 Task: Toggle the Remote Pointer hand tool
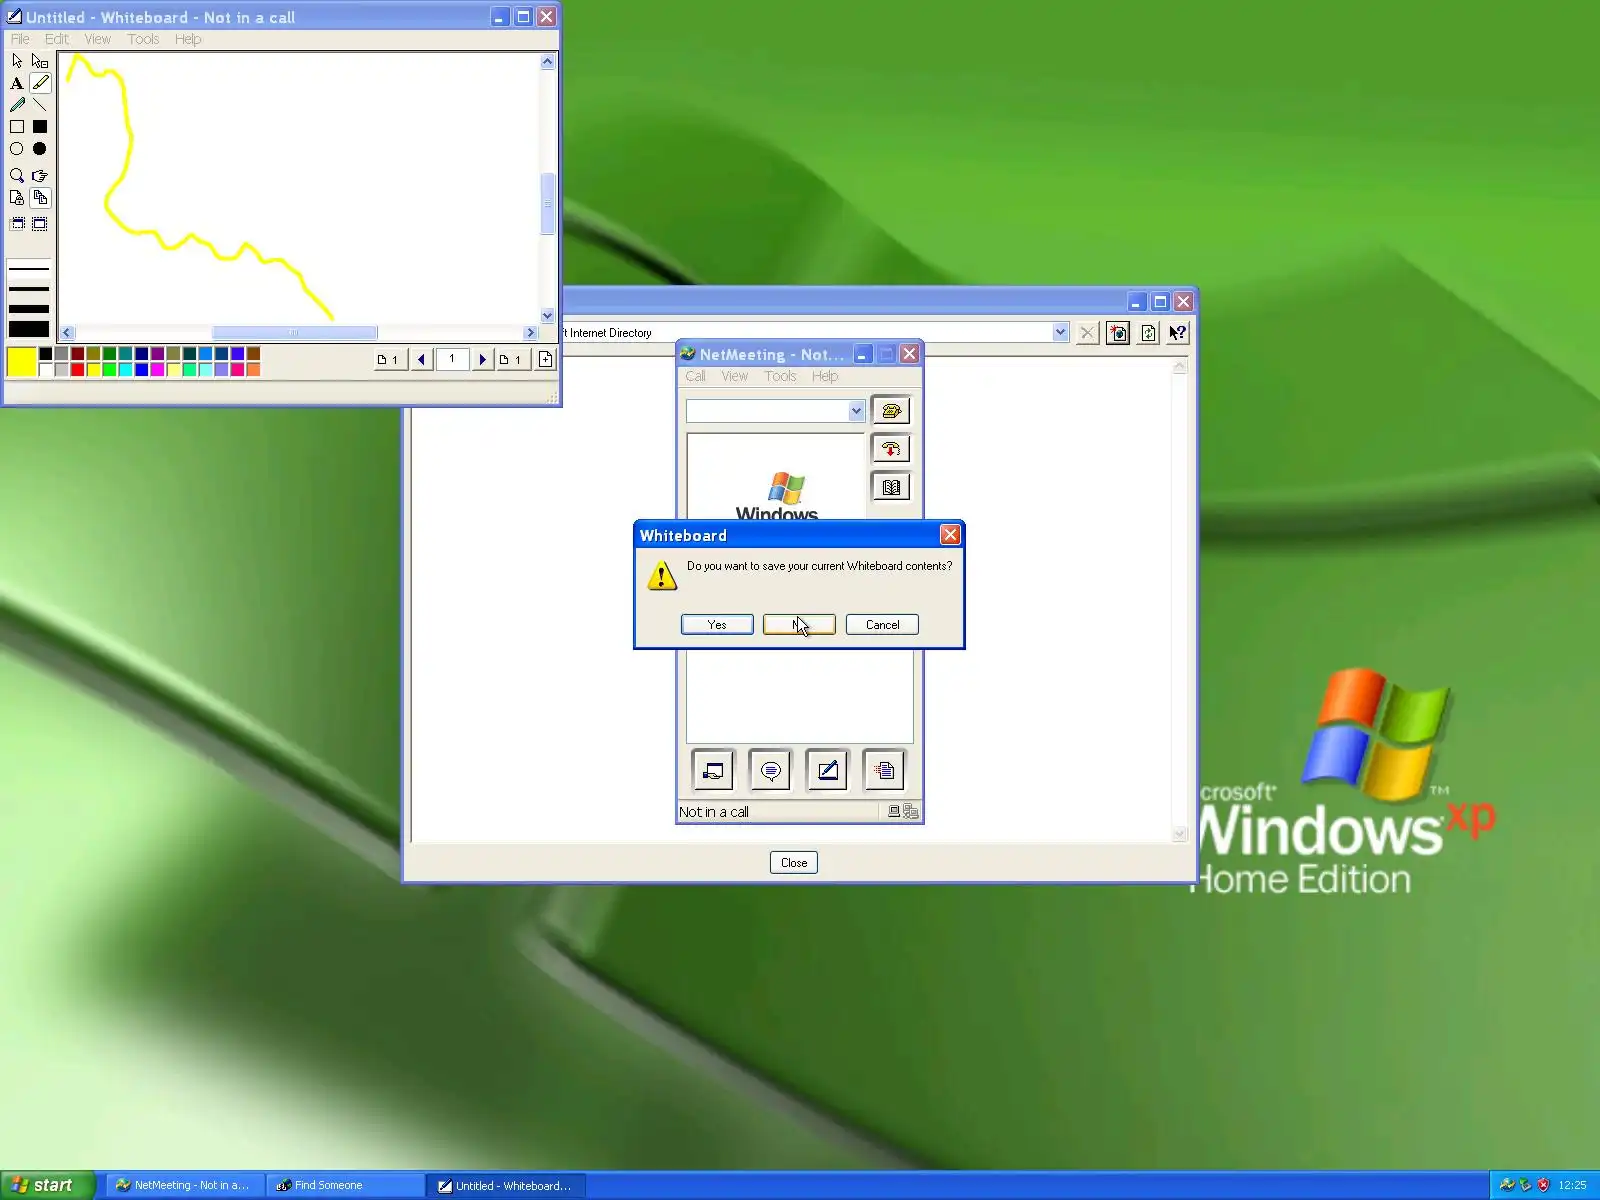click(40, 175)
